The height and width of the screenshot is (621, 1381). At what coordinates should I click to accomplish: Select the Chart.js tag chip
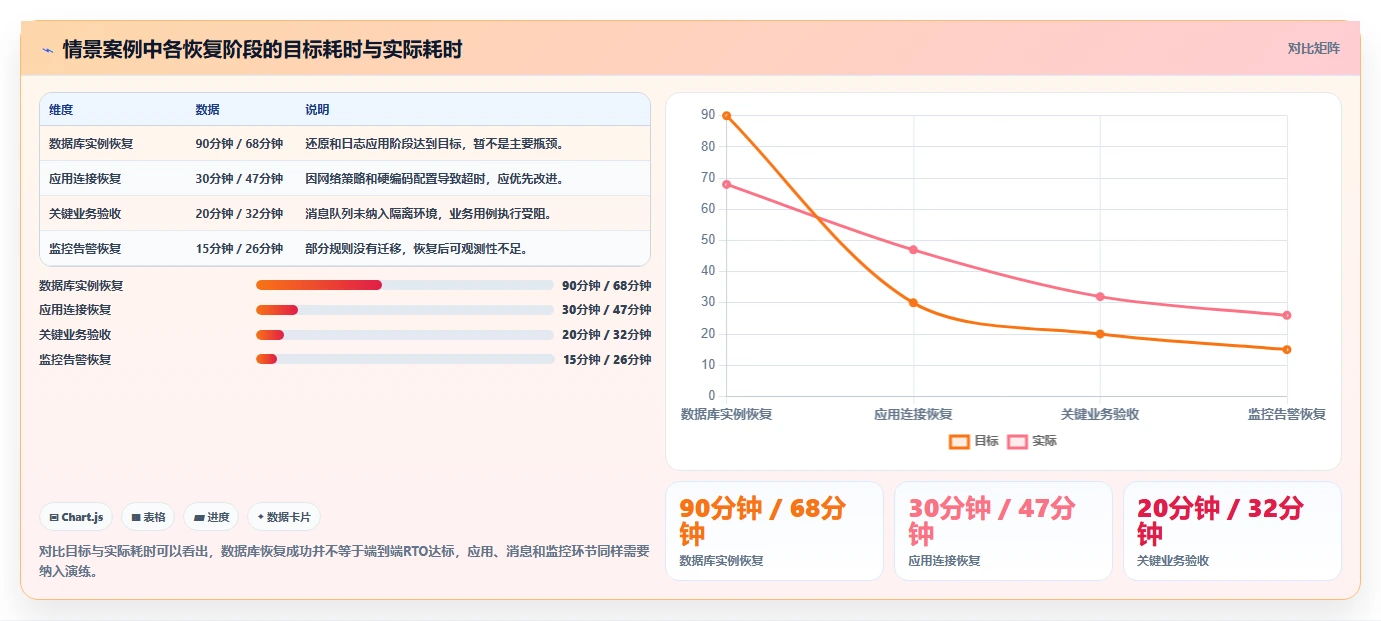click(x=76, y=517)
